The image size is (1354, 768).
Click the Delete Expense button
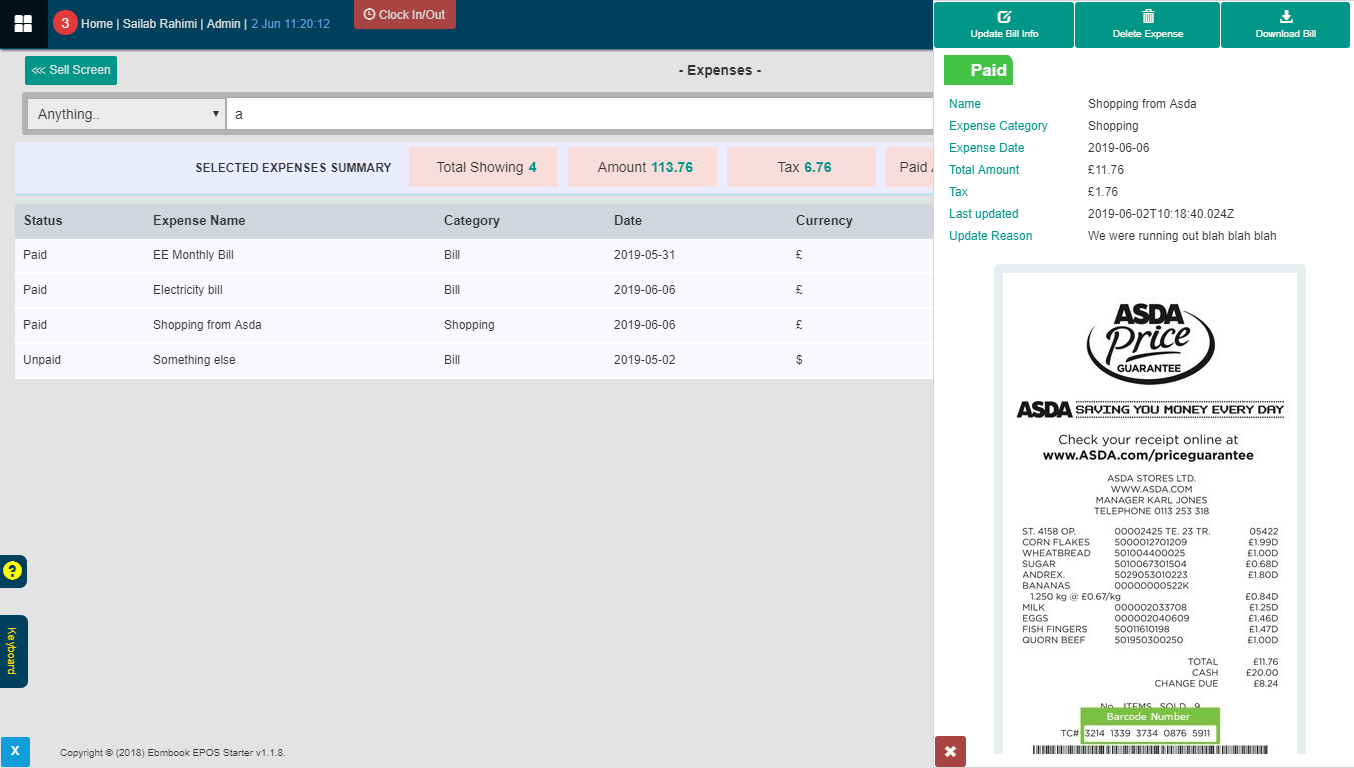(1148, 25)
